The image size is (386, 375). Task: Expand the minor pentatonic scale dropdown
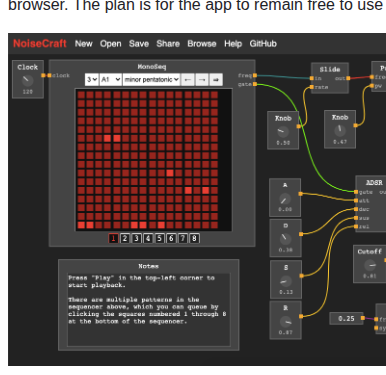point(151,80)
